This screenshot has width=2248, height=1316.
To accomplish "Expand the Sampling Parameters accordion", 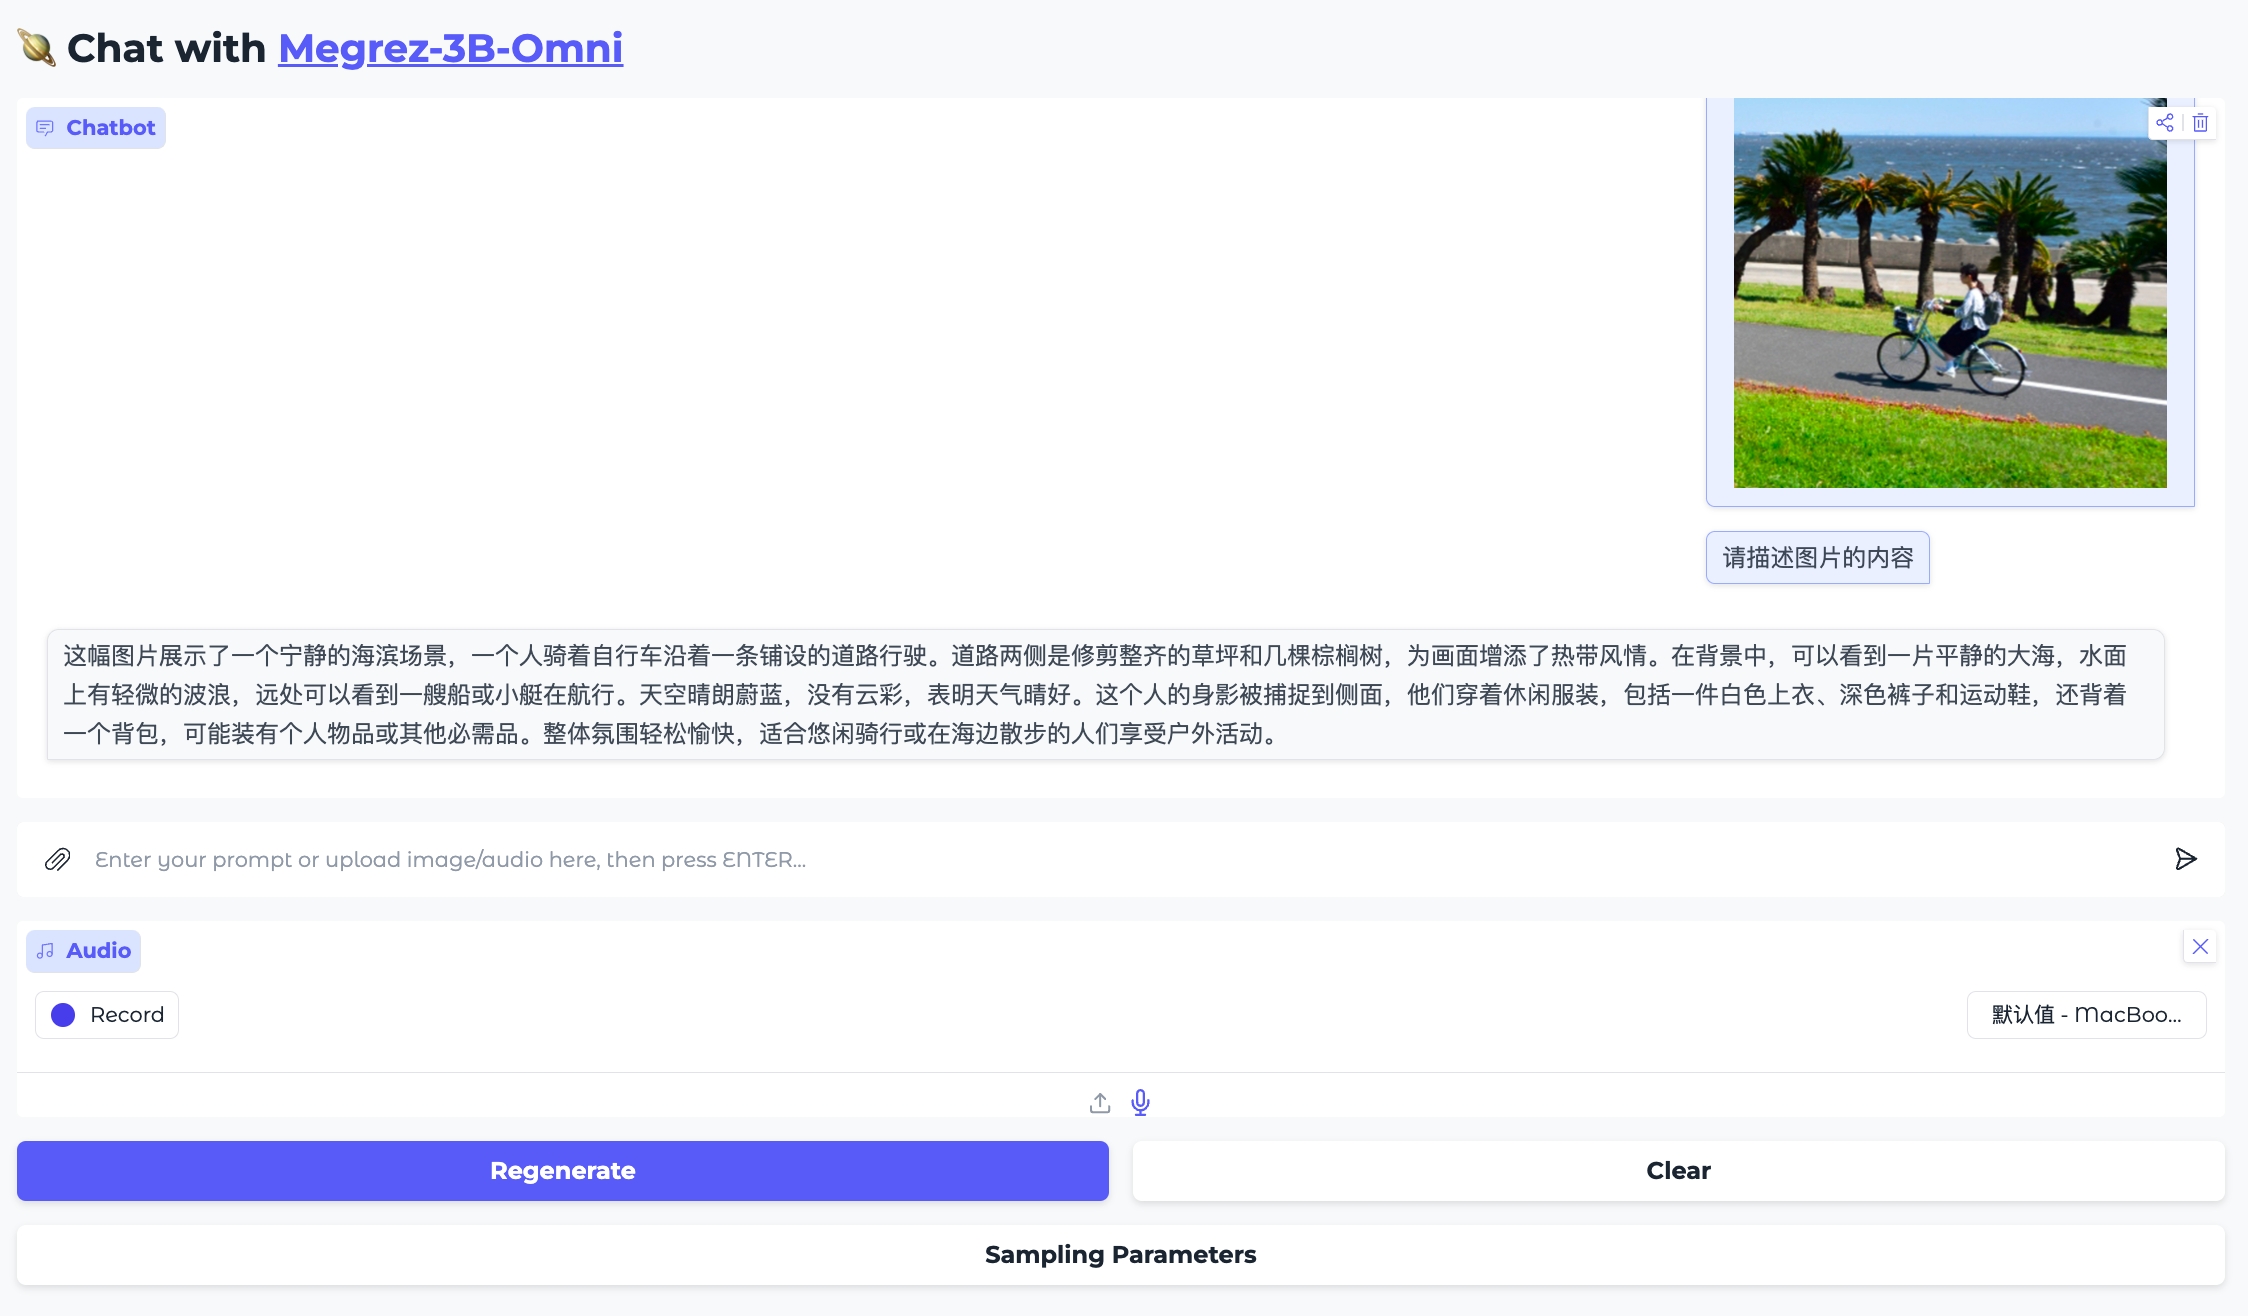I will click(x=1120, y=1255).
